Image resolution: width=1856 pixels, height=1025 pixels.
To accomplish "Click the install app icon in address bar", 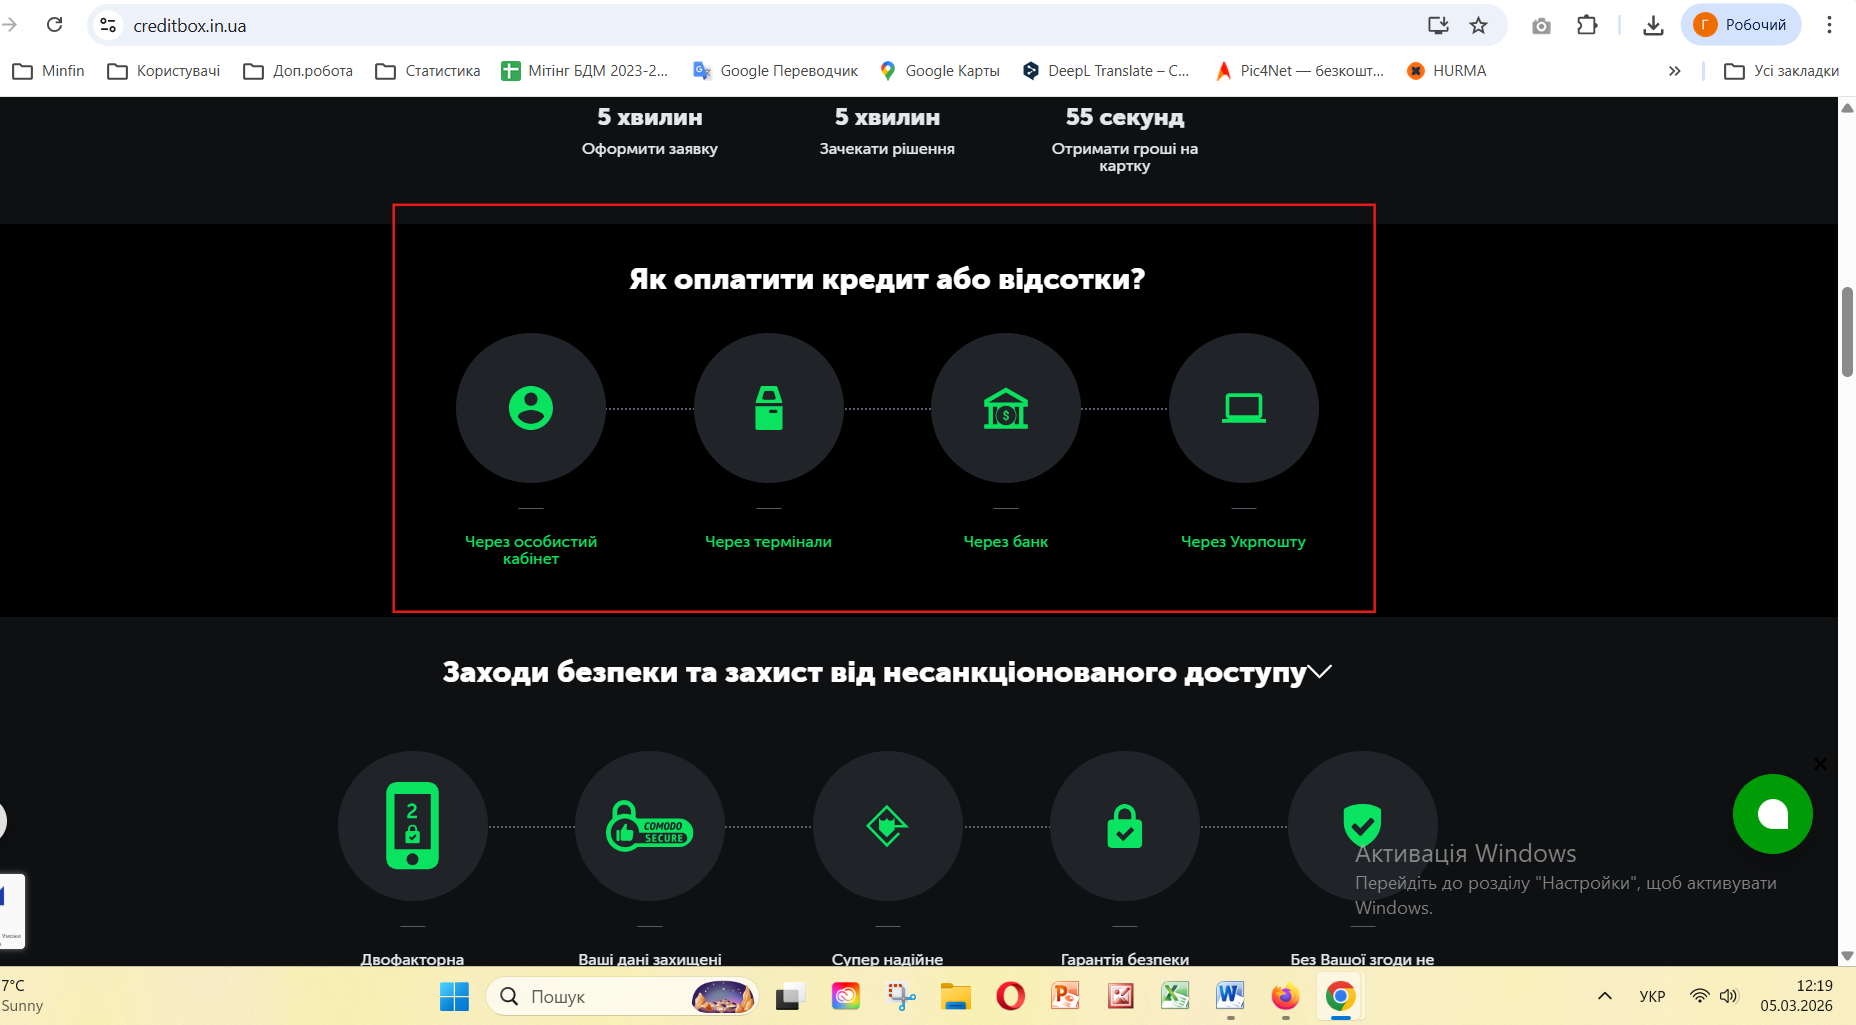I will pyautogui.click(x=1438, y=25).
